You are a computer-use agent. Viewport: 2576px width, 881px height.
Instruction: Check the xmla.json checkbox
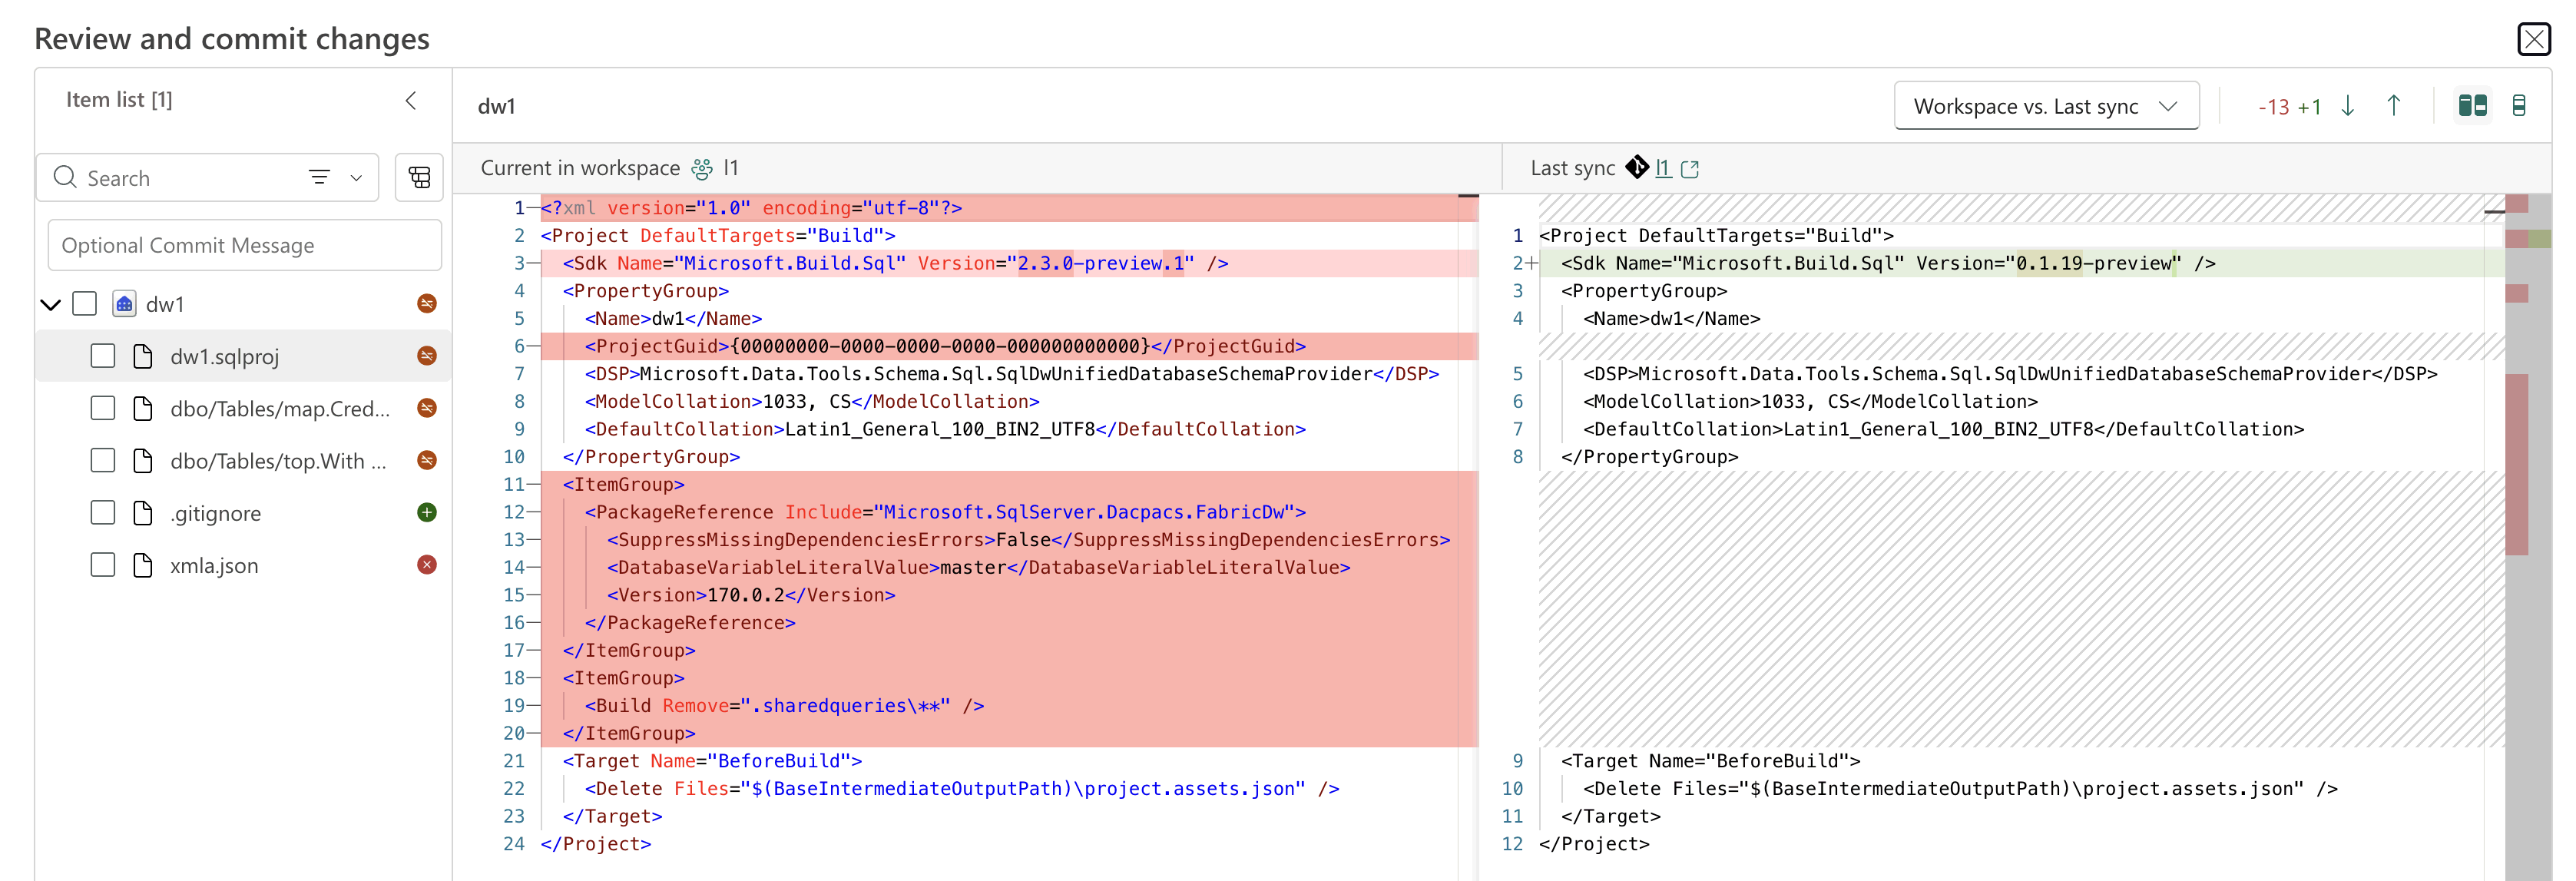click(103, 565)
